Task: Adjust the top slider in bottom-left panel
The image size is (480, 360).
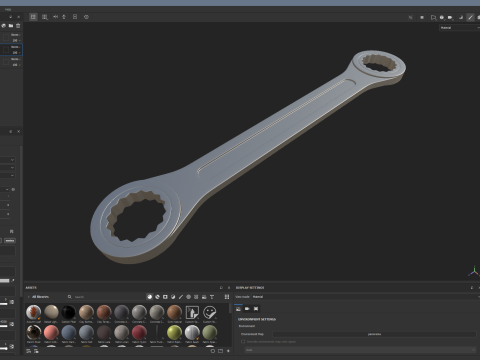Action: point(4,303)
